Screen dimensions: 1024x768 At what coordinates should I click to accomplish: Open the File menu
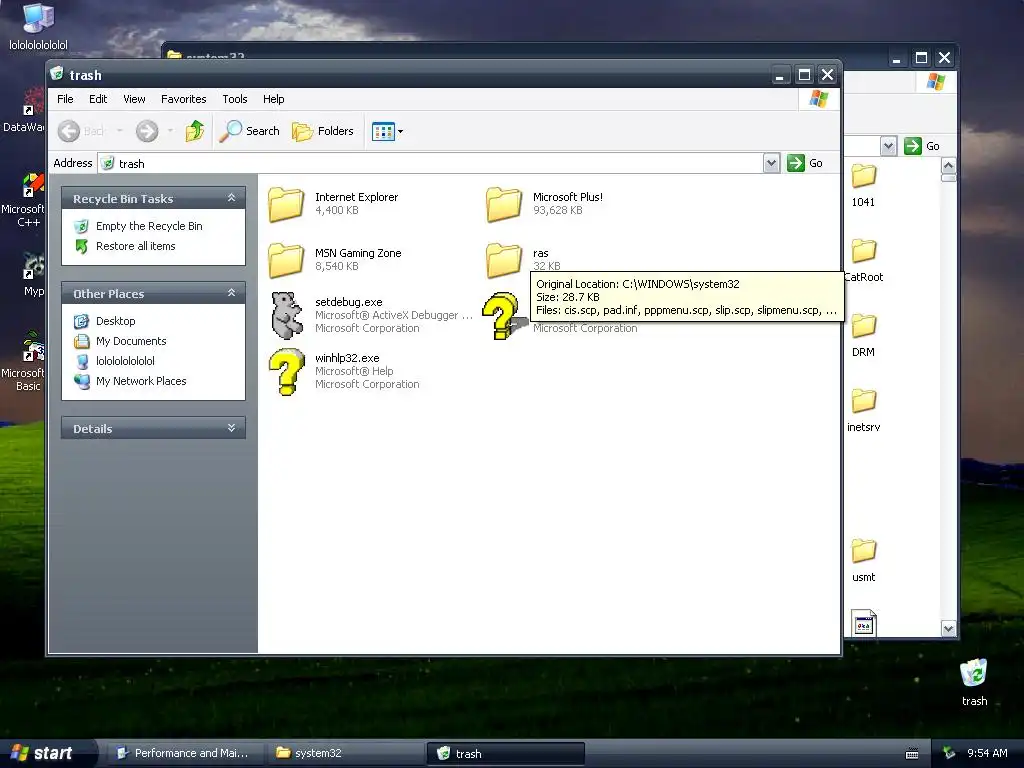[65, 99]
